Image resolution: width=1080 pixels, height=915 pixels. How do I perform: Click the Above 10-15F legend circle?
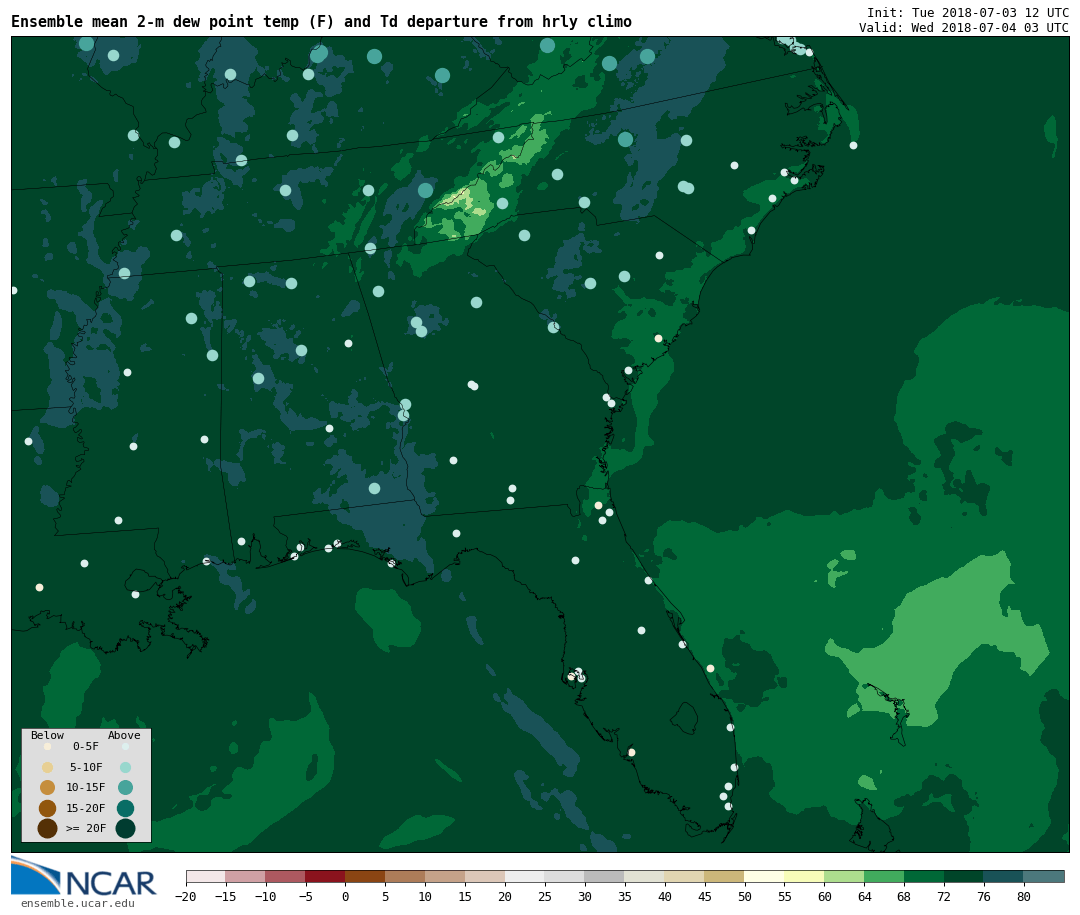coord(125,787)
